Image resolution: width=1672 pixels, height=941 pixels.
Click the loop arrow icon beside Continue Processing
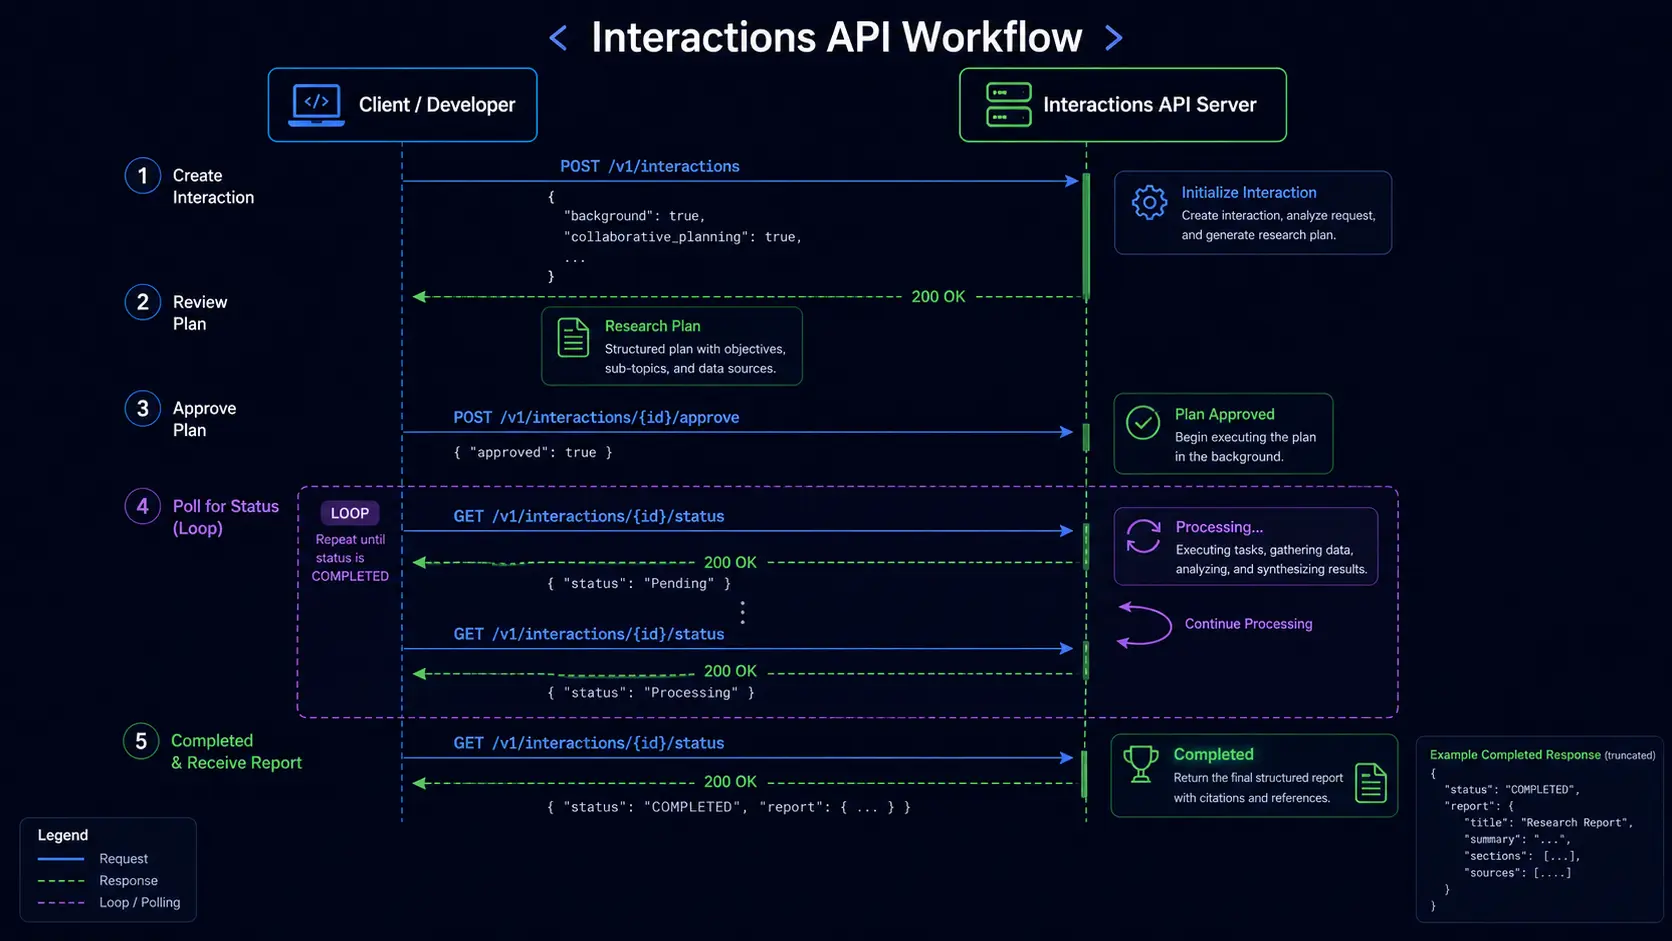point(1144,625)
